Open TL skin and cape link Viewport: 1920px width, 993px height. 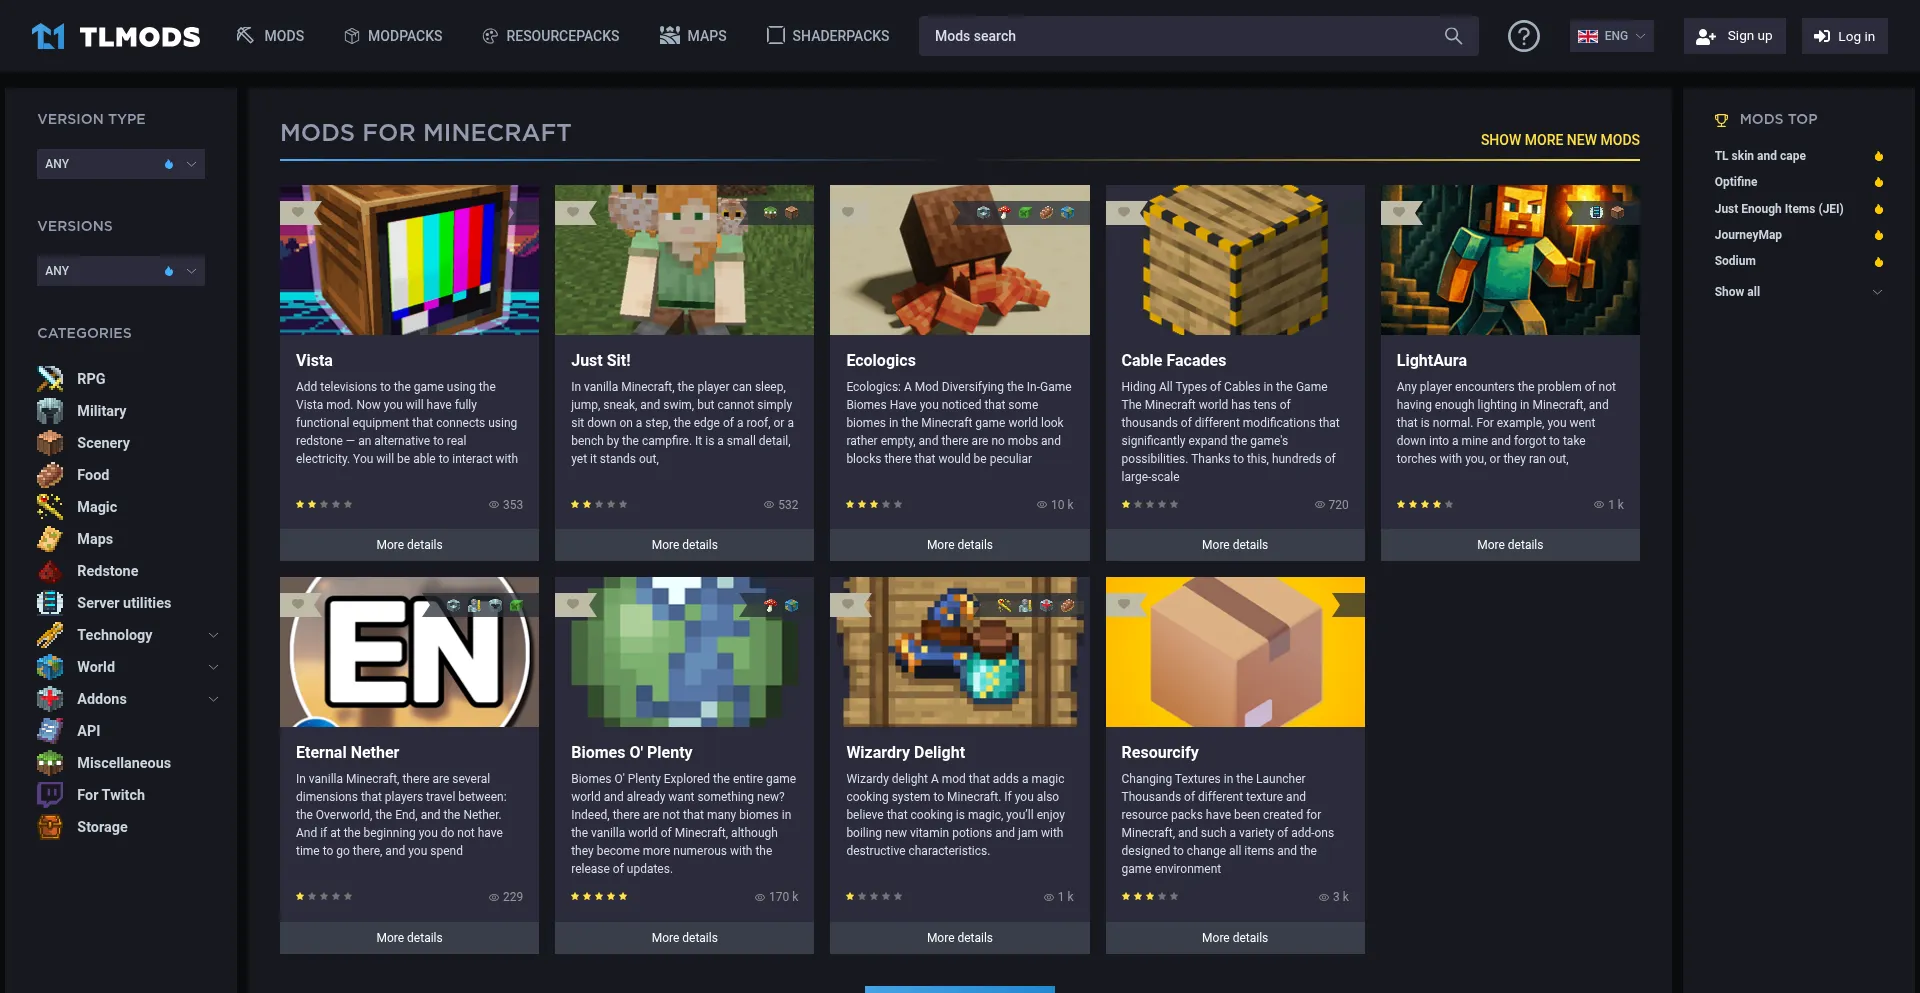click(1760, 156)
